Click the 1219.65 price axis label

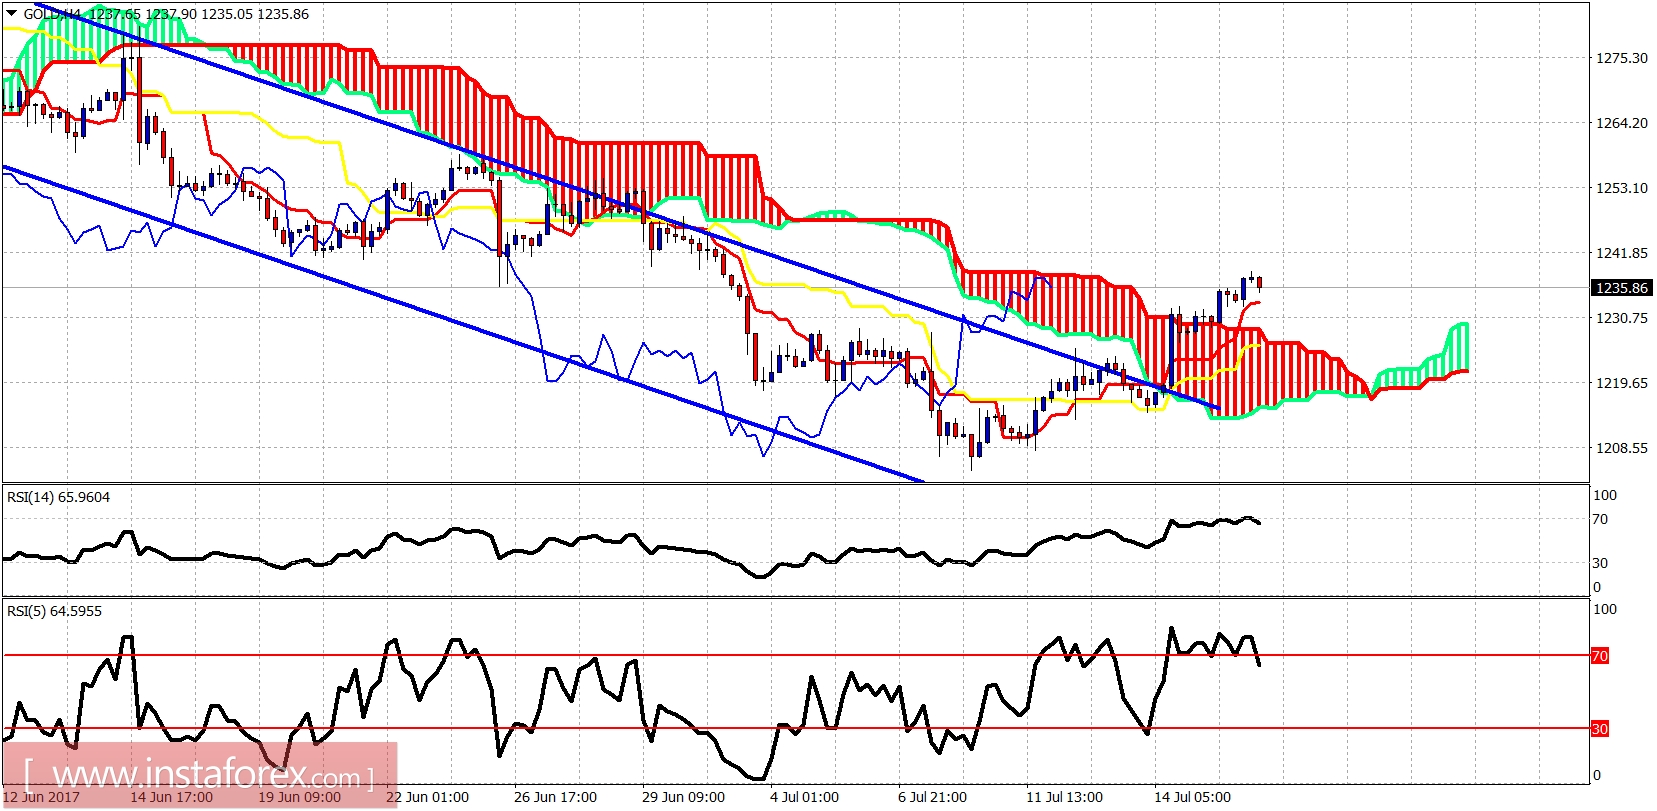(x=1621, y=383)
